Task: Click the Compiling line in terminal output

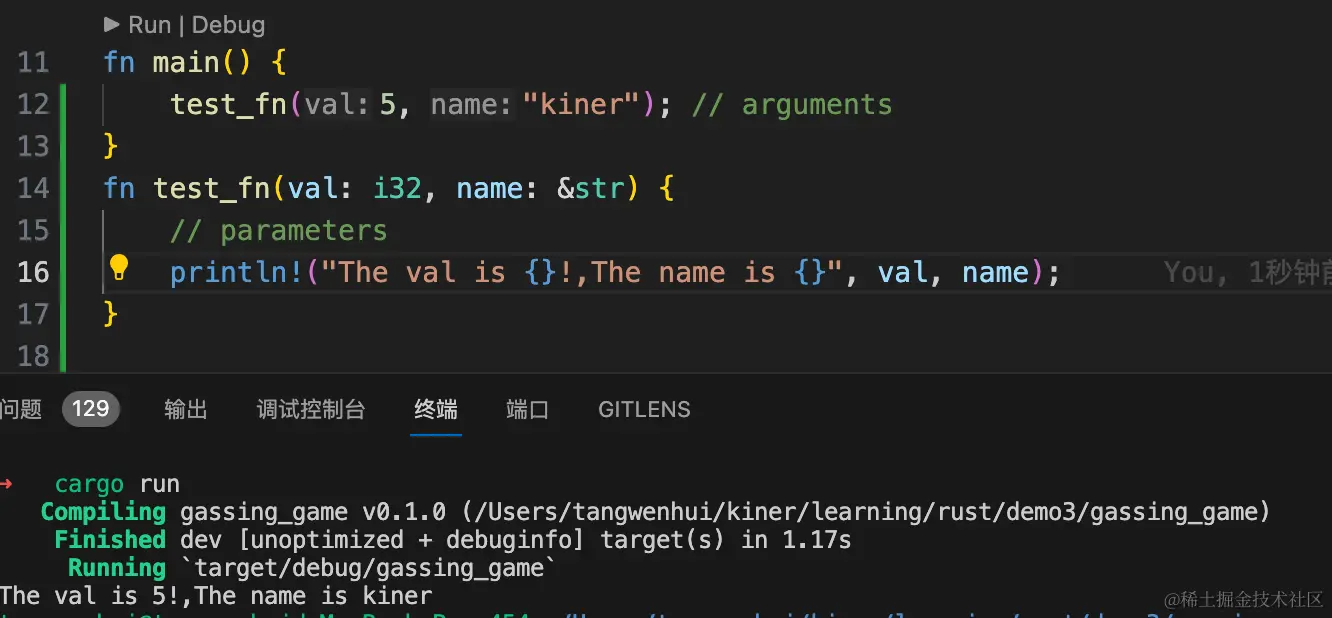Action: [x=656, y=512]
